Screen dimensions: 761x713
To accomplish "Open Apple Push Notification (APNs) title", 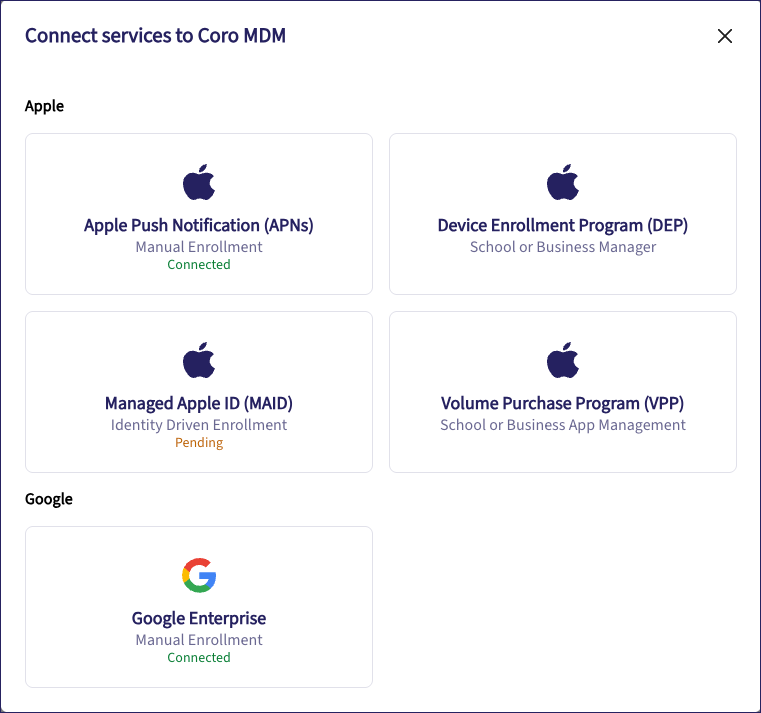I will pyautogui.click(x=199, y=225).
